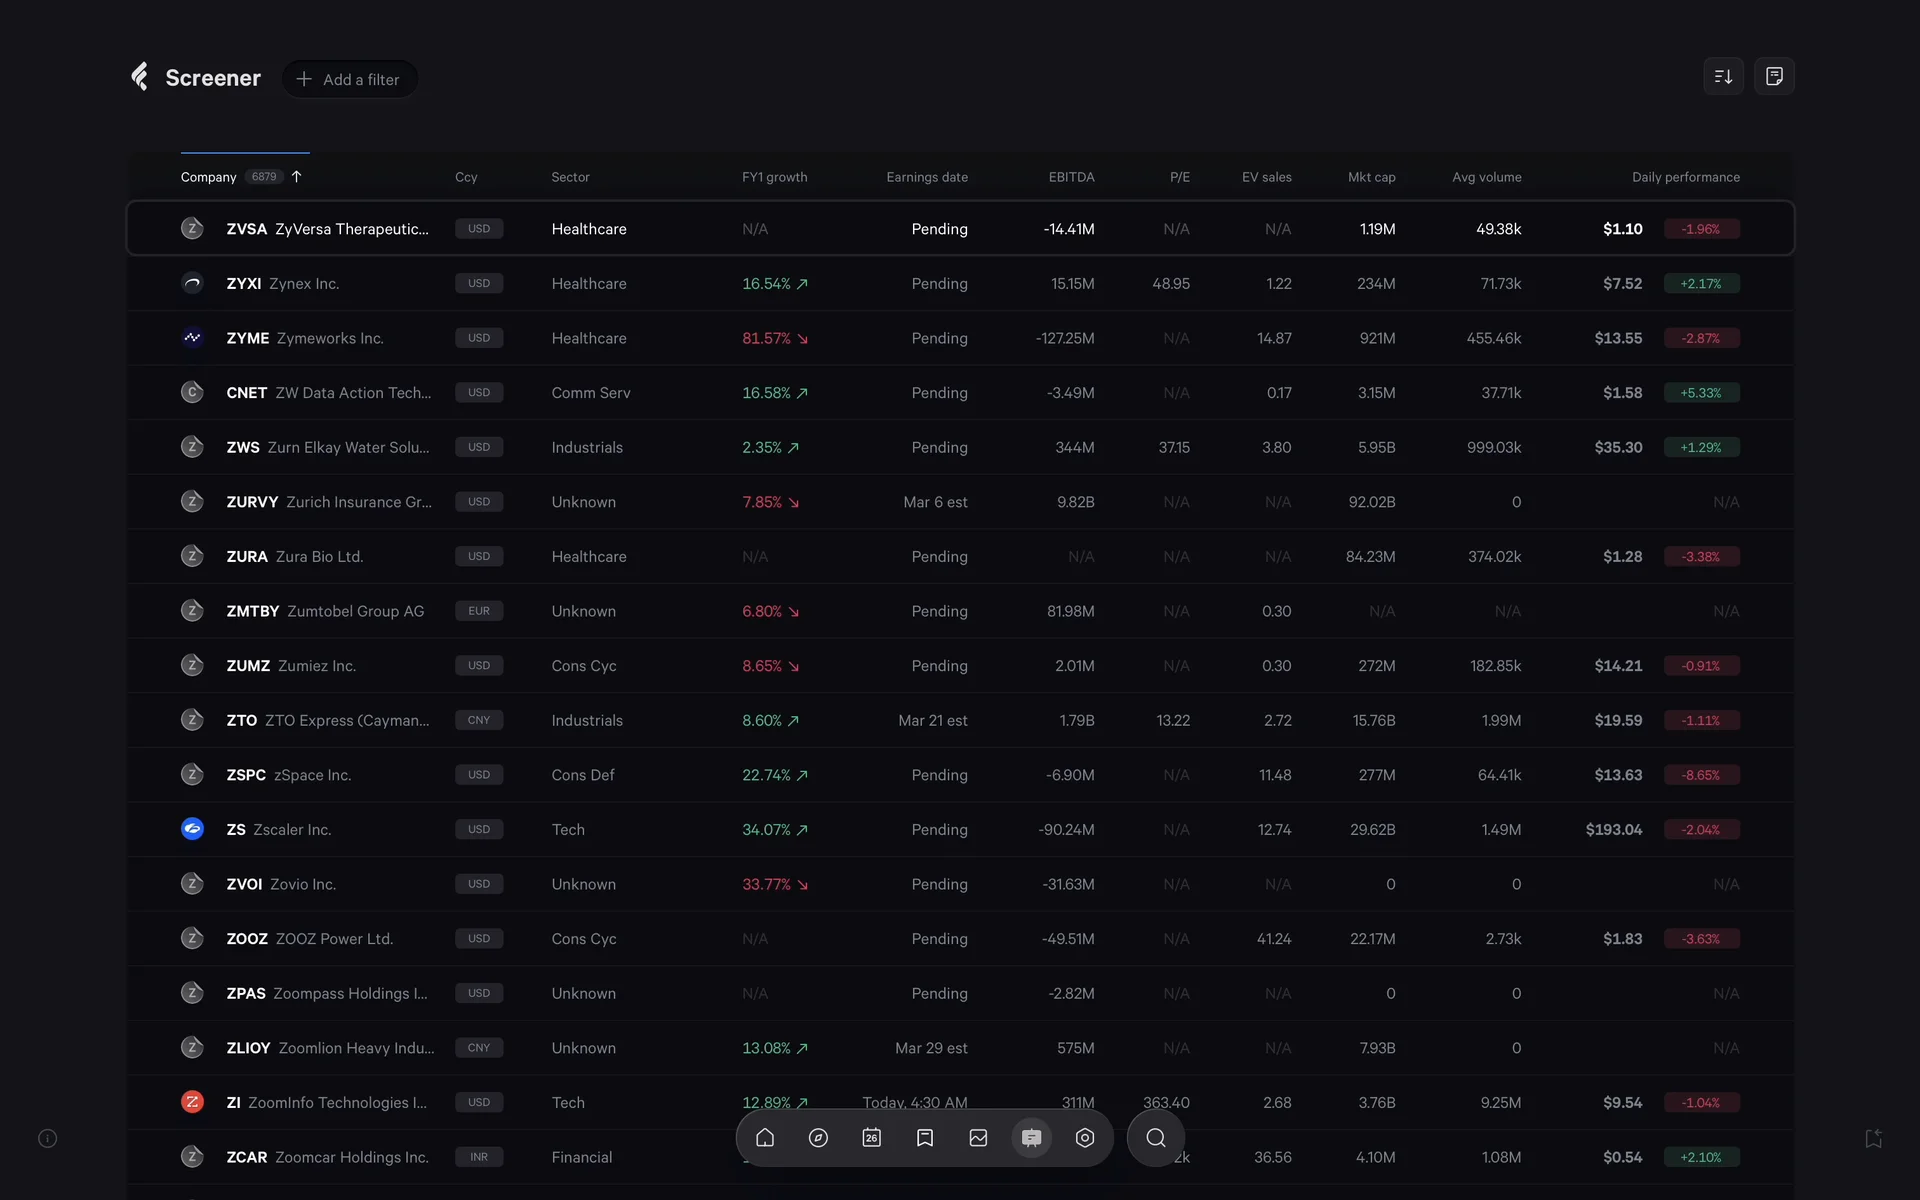Click the info icon bottom left
Screen dimensions: 1920x1200
pyautogui.click(x=47, y=1138)
